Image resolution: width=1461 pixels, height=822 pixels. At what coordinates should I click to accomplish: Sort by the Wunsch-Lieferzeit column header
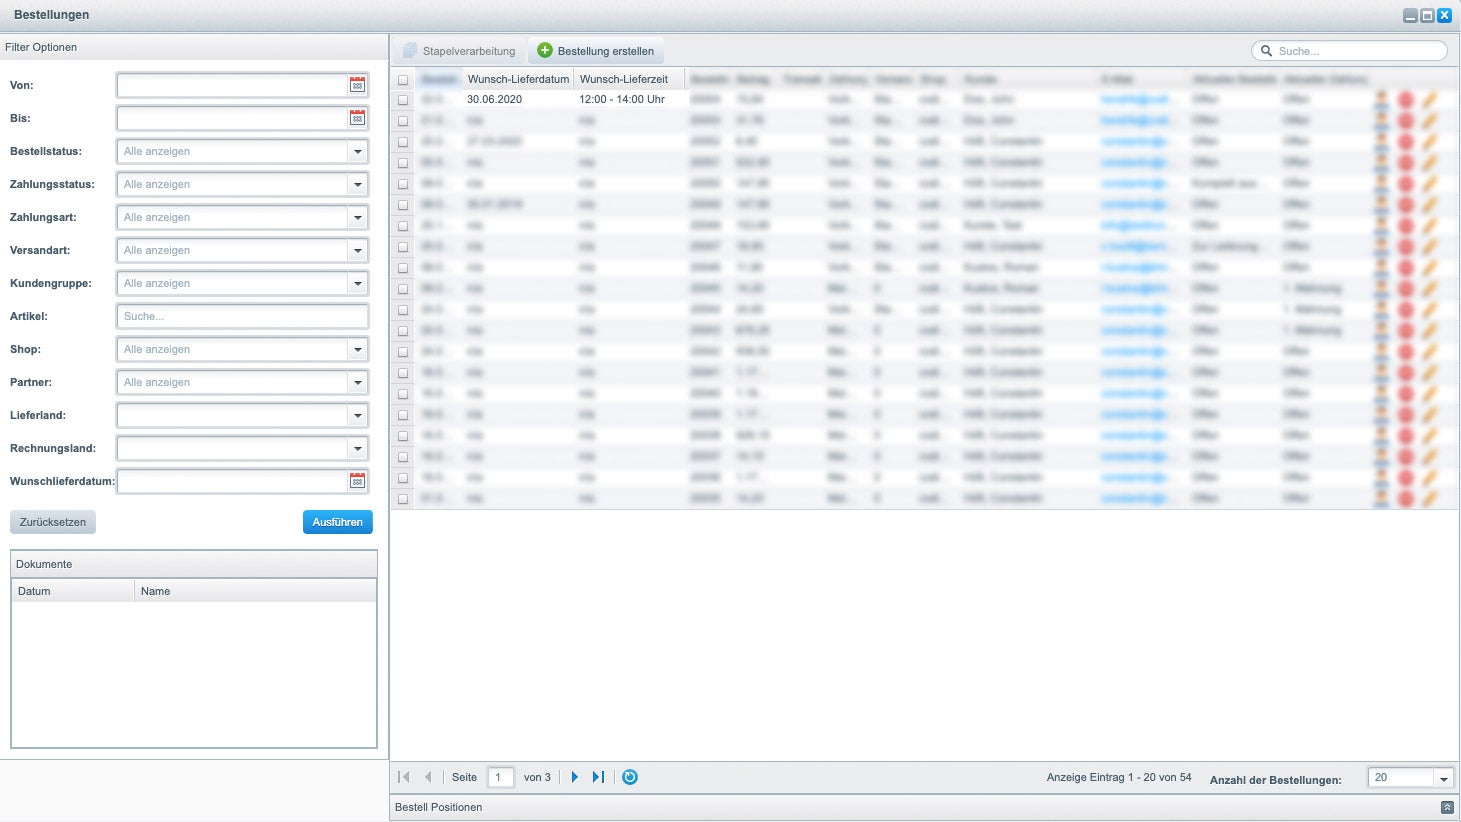tap(630, 79)
